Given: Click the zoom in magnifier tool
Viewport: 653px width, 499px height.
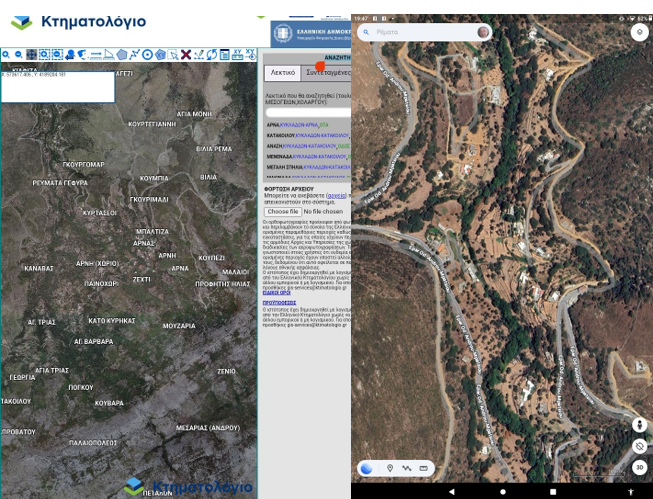Looking at the screenshot, I should (x=6, y=55).
